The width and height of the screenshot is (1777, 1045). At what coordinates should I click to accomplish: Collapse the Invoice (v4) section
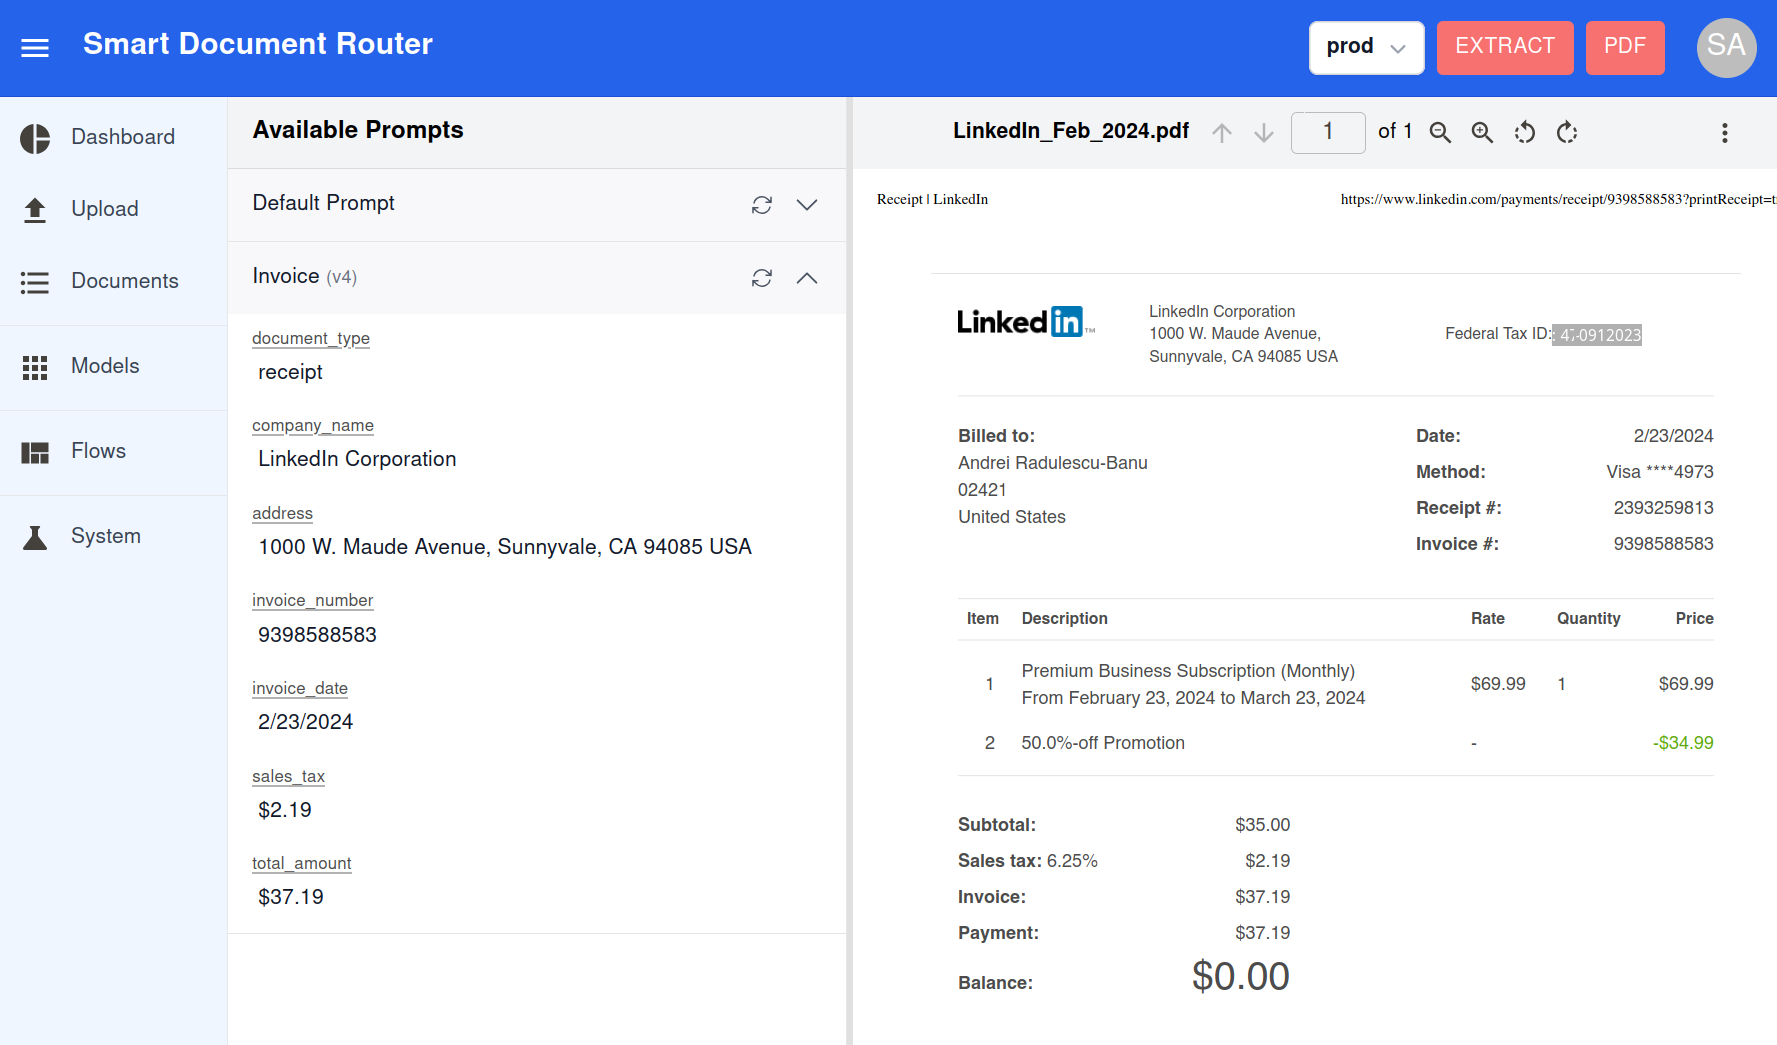(807, 278)
